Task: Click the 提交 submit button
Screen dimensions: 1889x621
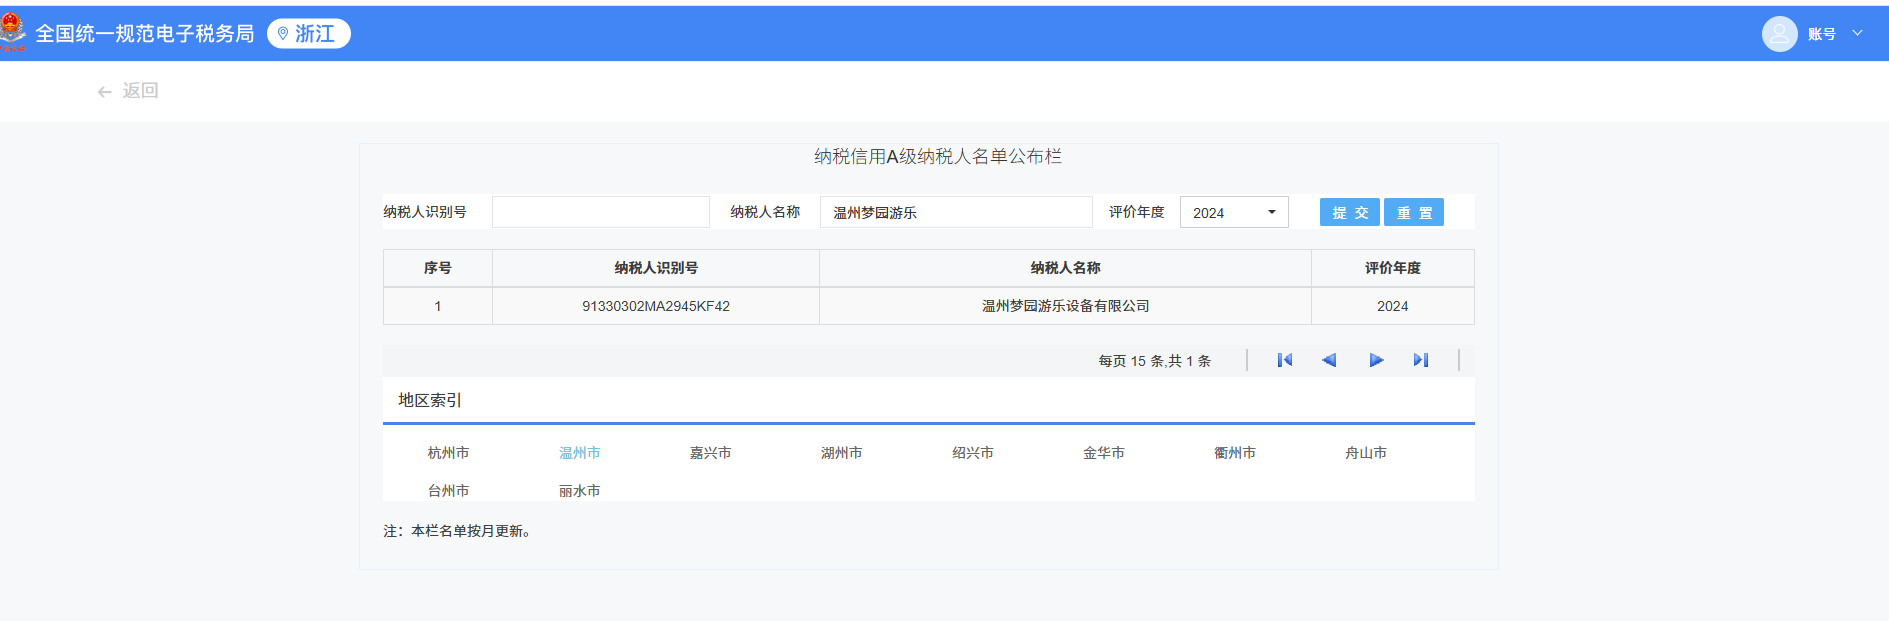Action: click(1349, 212)
